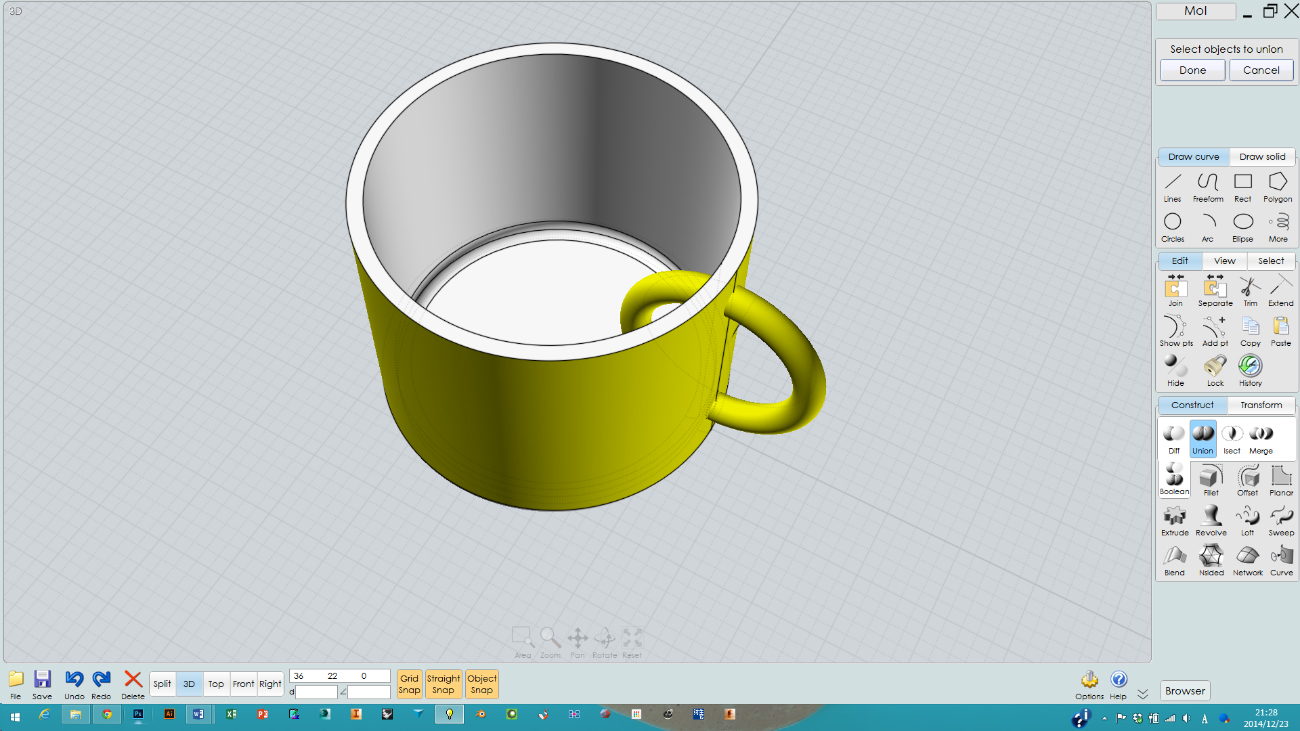Open the File menu icon
This screenshot has width=1300, height=731.
pyautogui.click(x=16, y=684)
